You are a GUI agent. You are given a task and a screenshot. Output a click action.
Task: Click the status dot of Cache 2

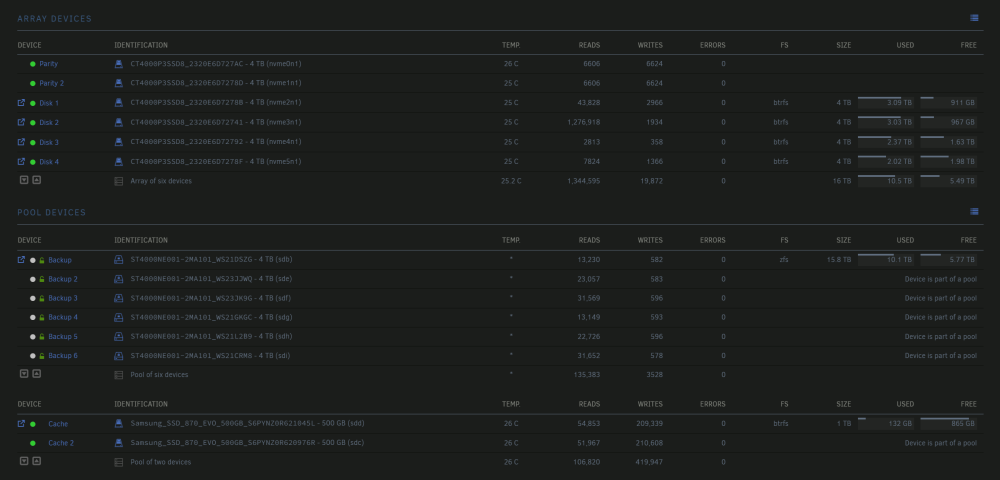33,443
